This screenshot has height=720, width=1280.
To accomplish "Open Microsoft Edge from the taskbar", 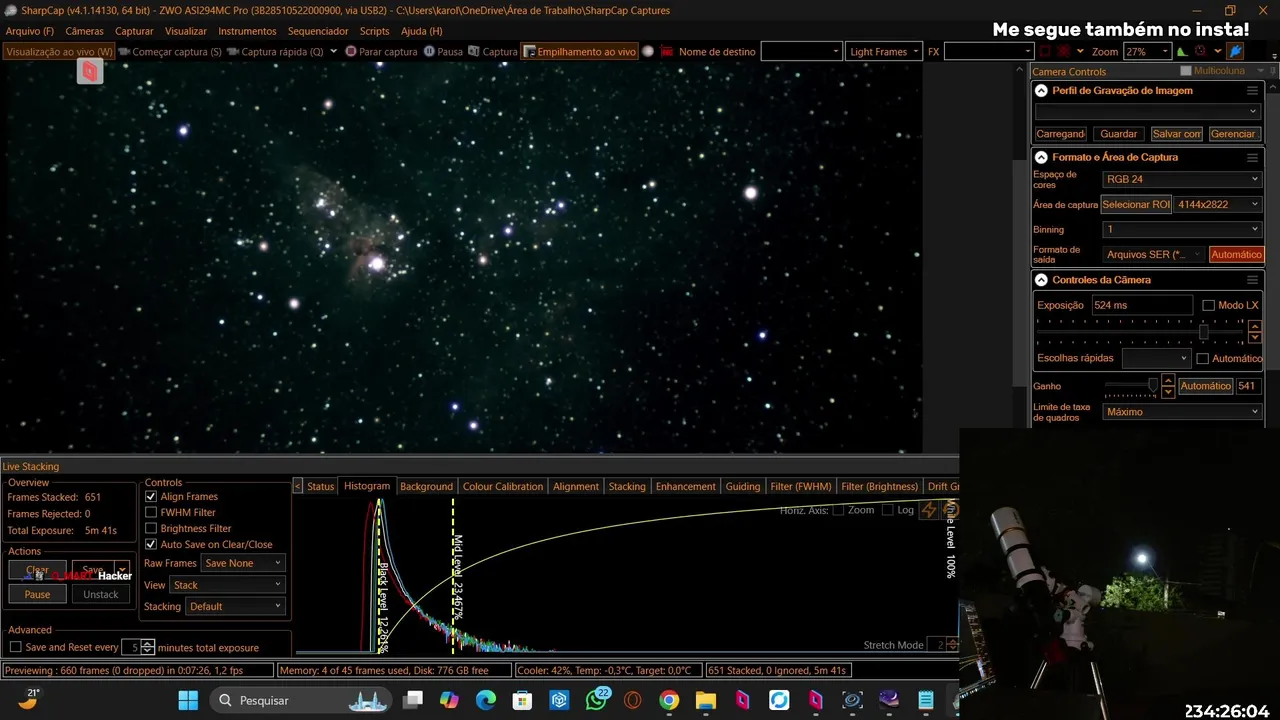I will 485,700.
